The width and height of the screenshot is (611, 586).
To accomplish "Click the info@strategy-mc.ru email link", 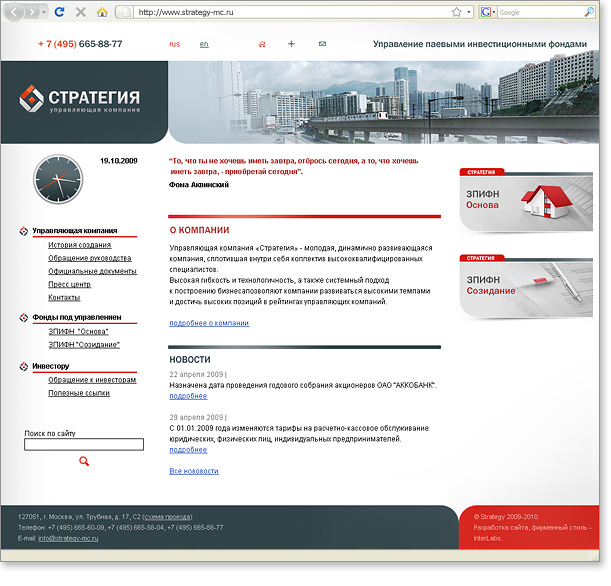I will (x=68, y=538).
